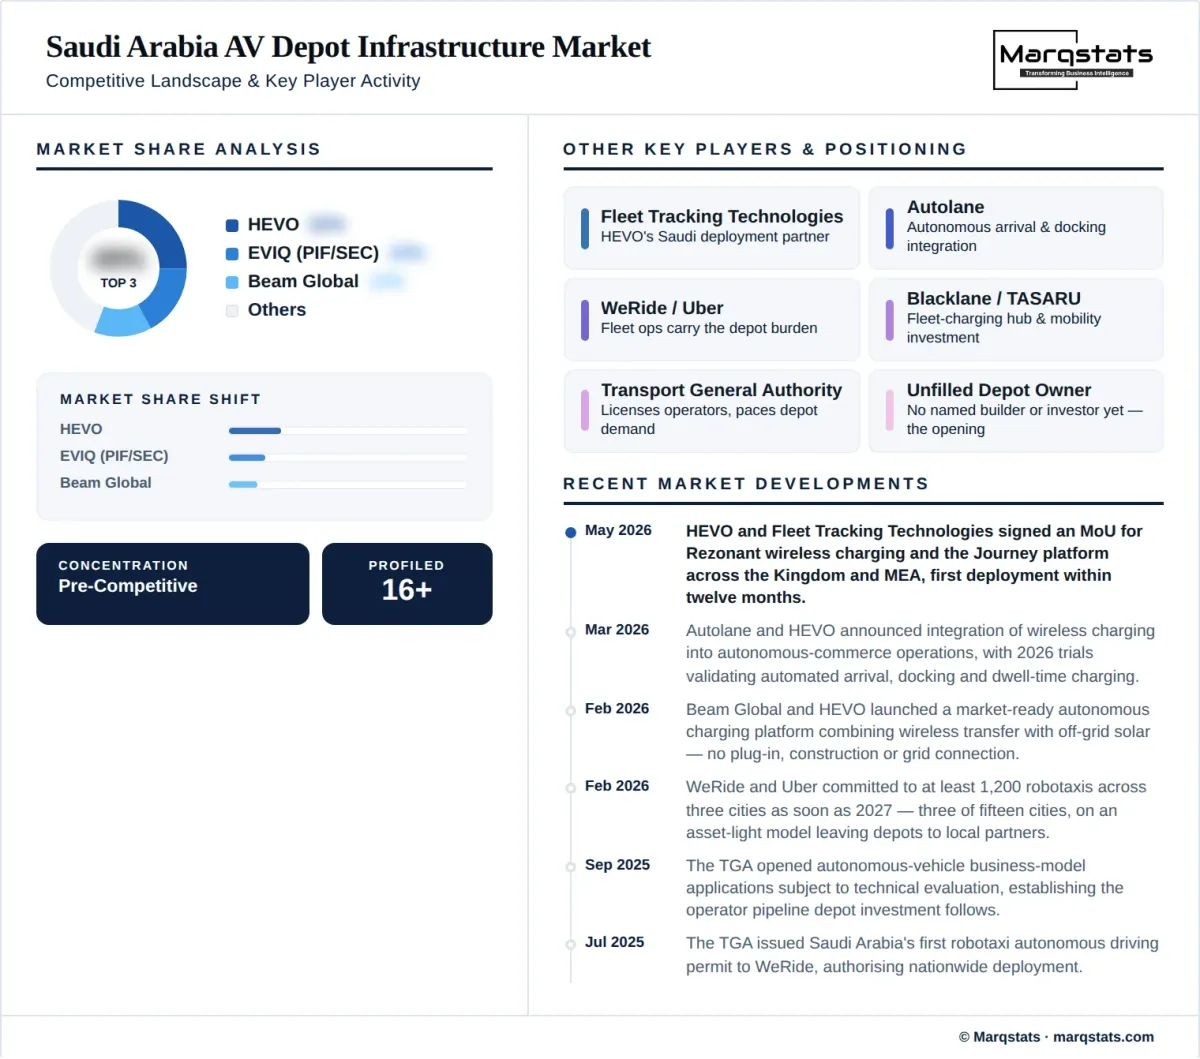This screenshot has width=1200, height=1059.
Task: Open the Blacklane / TASARU card
Action: pyautogui.click(x=1016, y=319)
